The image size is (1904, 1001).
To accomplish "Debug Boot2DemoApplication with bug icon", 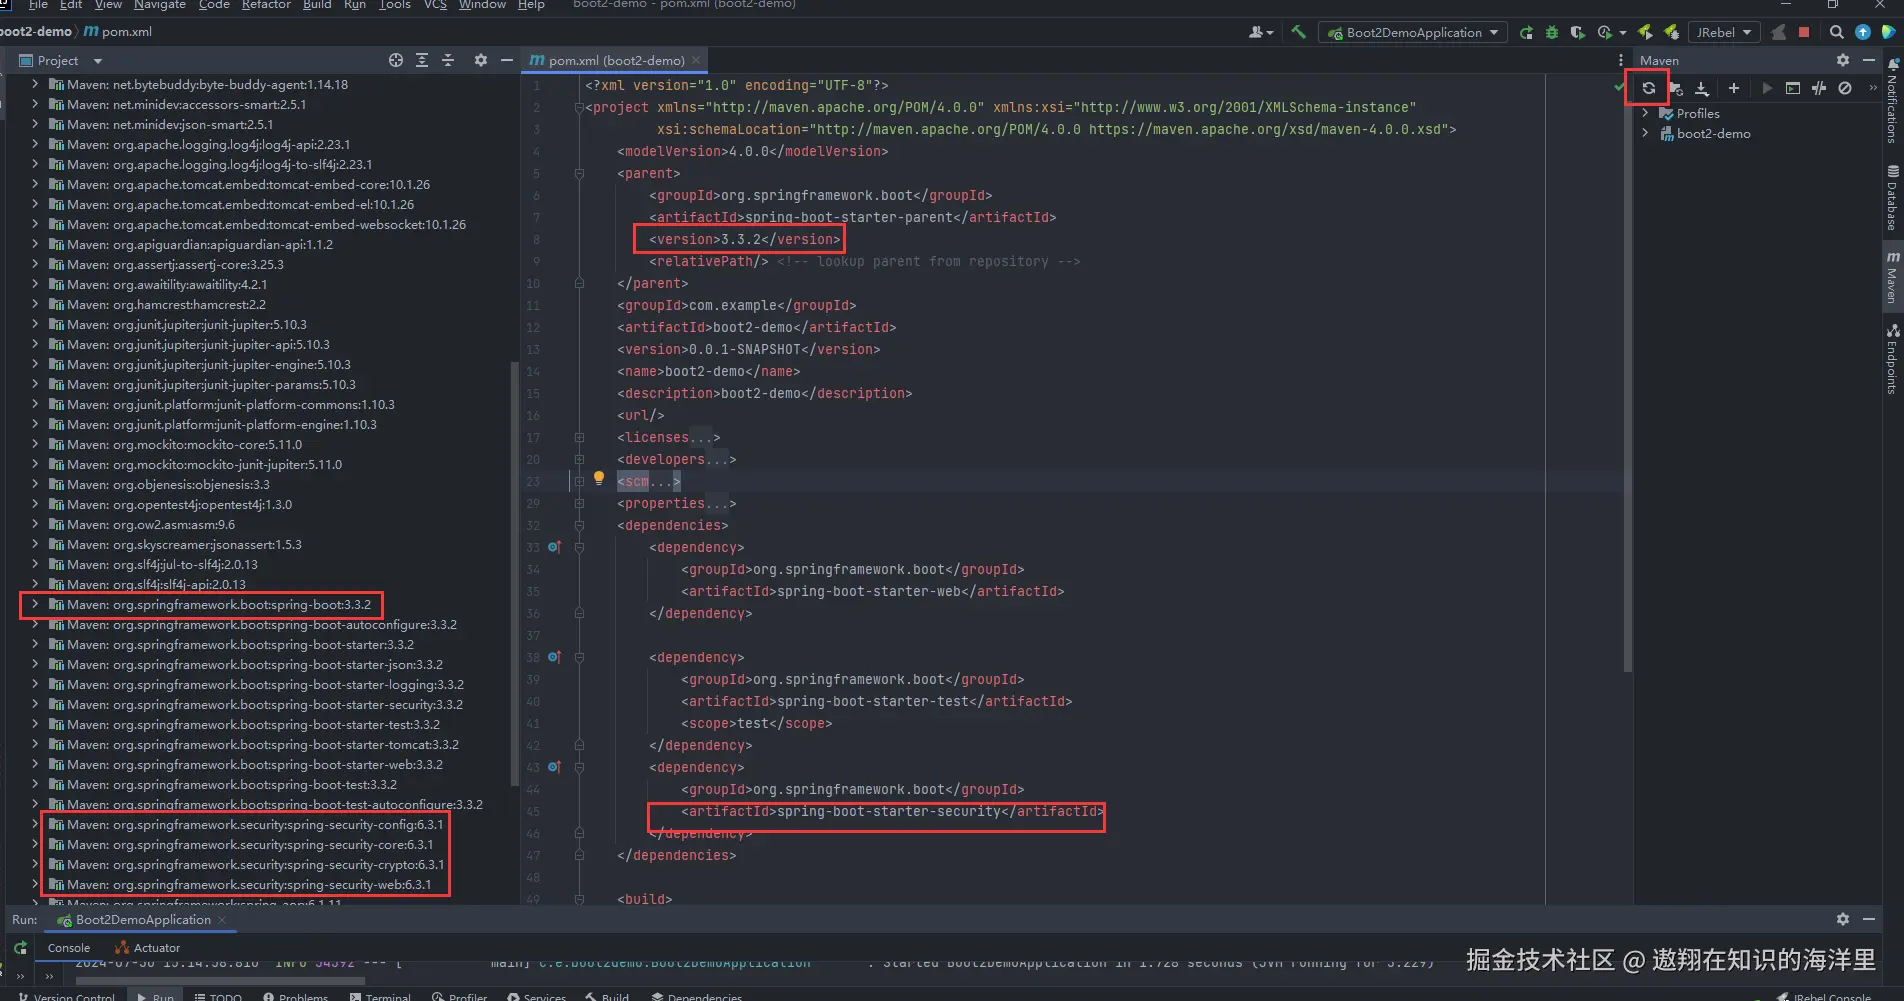I will pyautogui.click(x=1552, y=32).
